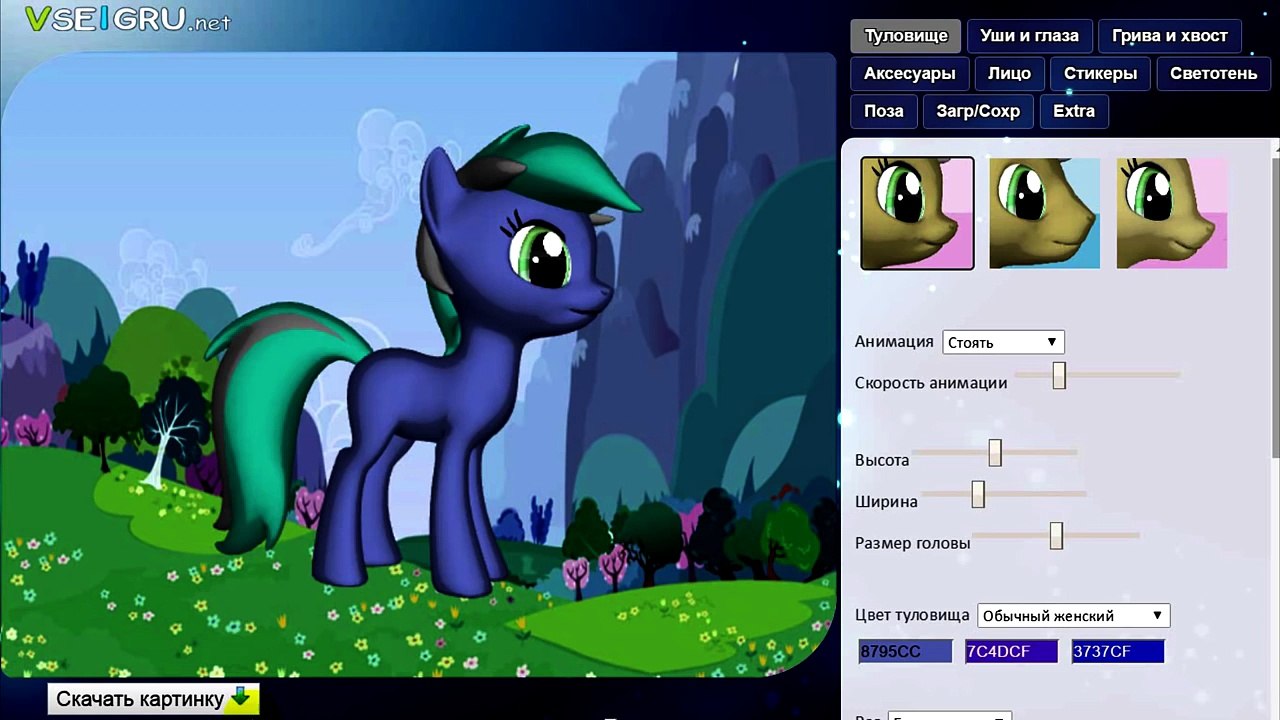
Task: Open the Грива и хвост tab
Action: (x=1169, y=36)
